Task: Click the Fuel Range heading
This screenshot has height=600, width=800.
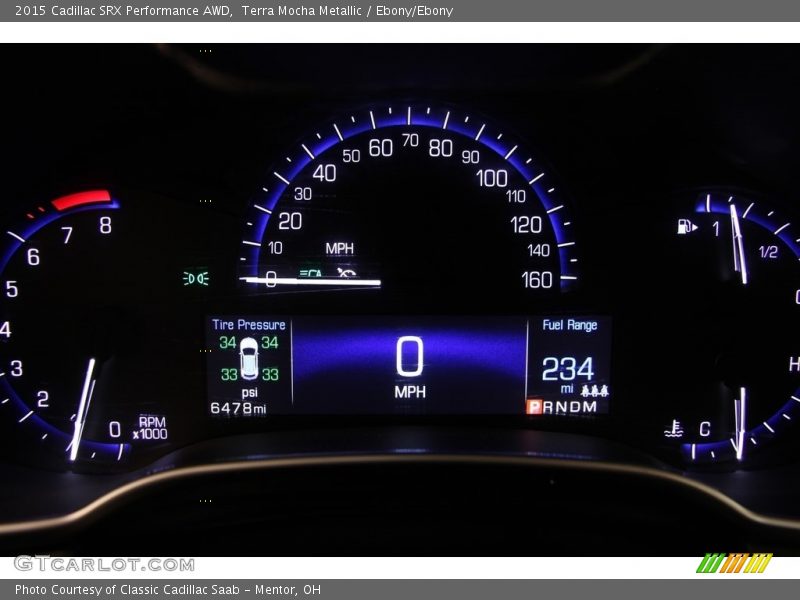Action: click(x=569, y=325)
